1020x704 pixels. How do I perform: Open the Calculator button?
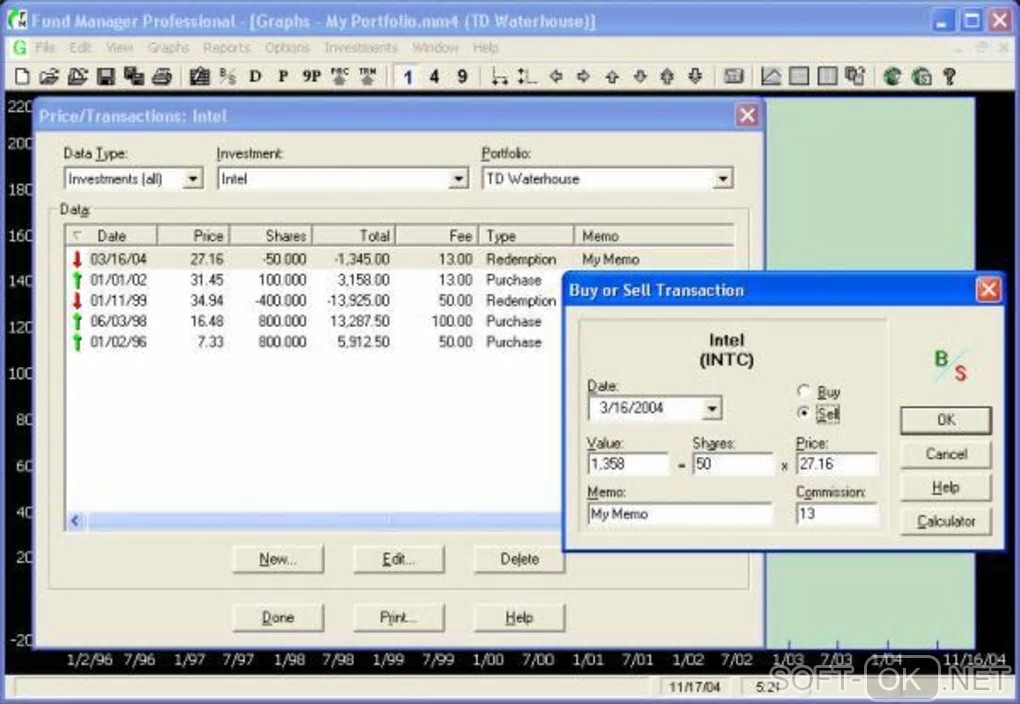tap(946, 521)
